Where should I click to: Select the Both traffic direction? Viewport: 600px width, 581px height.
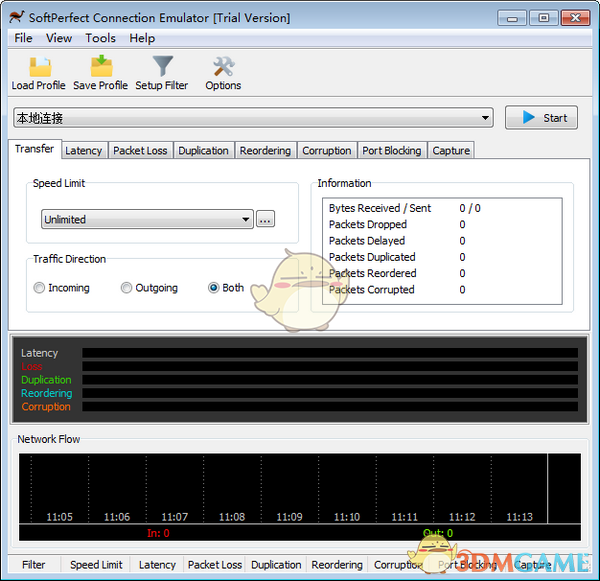[x=226, y=288]
